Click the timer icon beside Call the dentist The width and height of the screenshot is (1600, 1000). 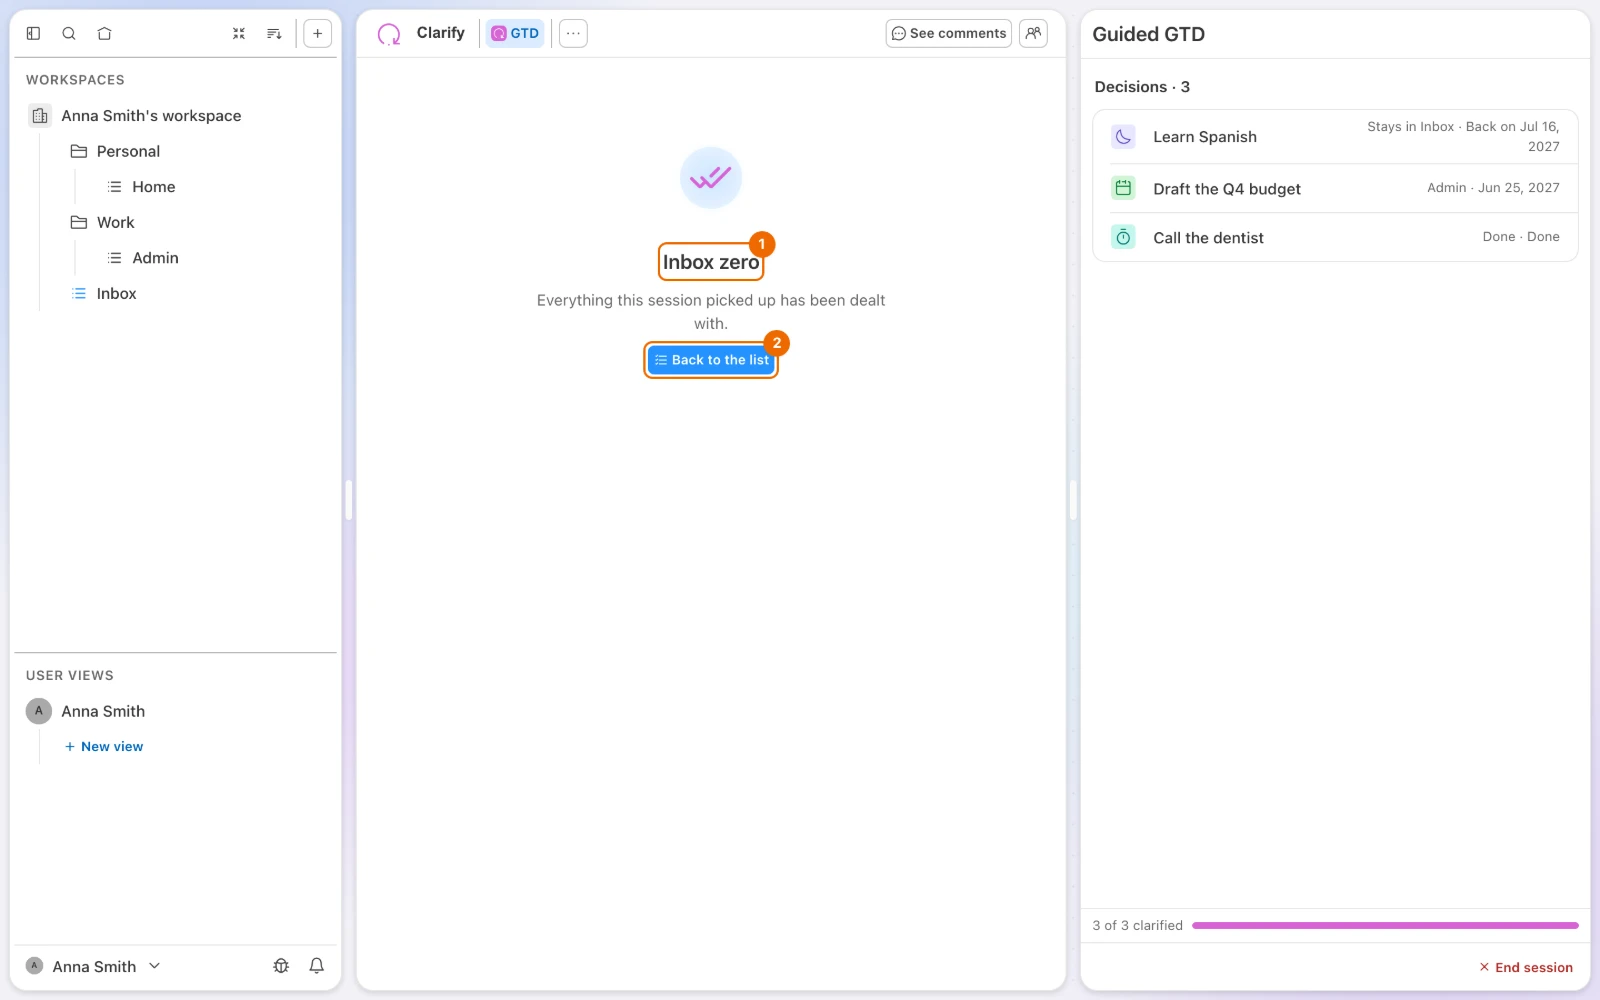[x=1123, y=237]
